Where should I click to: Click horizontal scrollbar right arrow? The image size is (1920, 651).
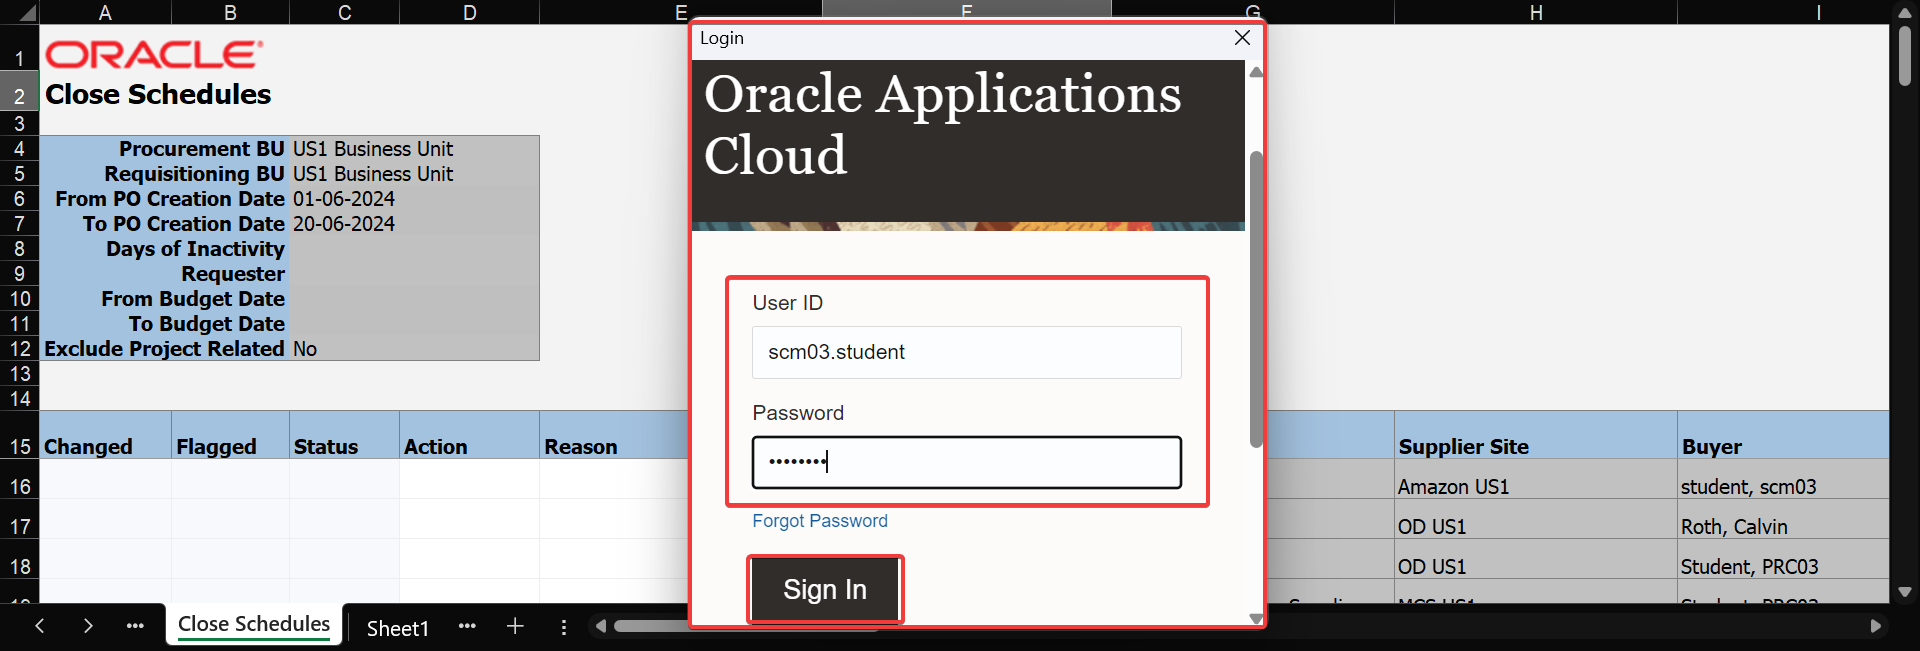click(x=1875, y=626)
